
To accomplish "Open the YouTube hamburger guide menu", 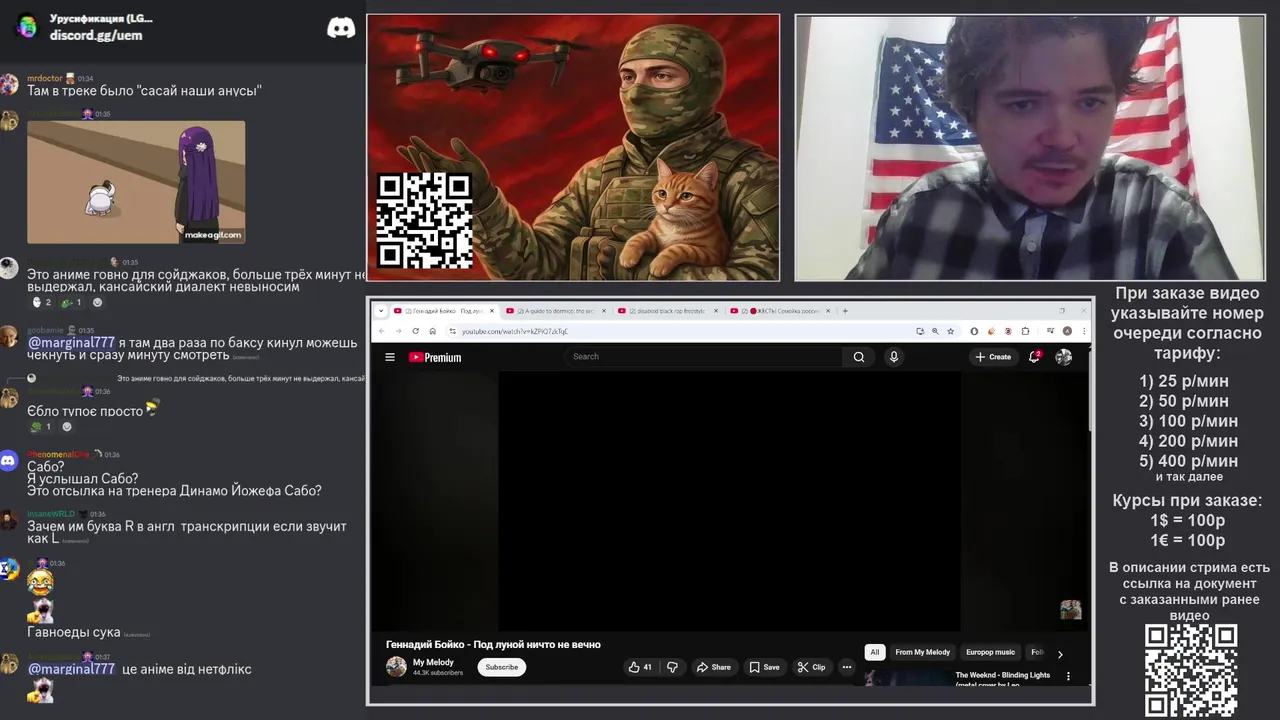I will click(x=390, y=357).
